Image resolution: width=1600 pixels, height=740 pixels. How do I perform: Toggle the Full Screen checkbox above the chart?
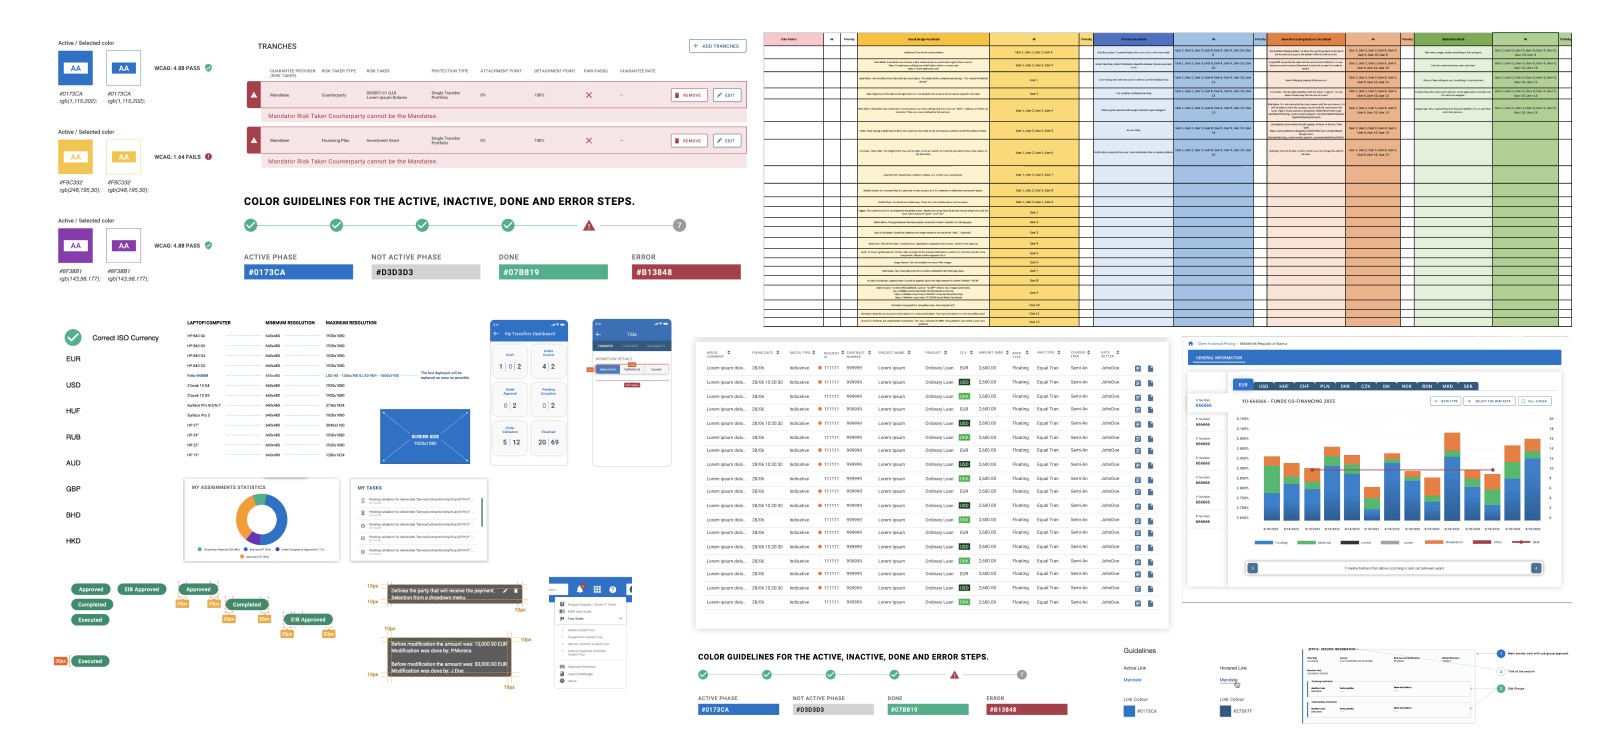pyautogui.click(x=1534, y=401)
